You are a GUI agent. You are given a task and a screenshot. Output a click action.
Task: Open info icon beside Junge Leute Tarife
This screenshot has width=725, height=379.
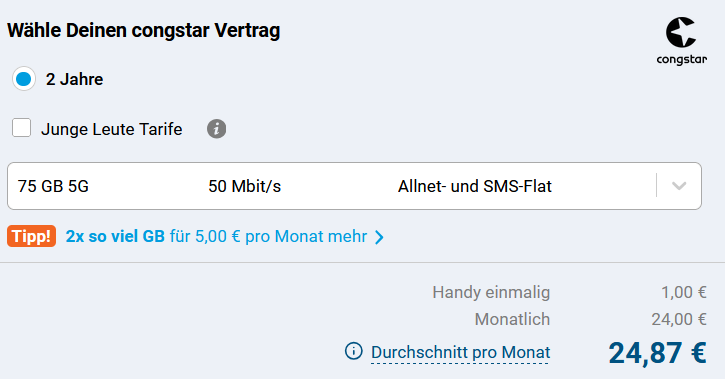tap(216, 129)
